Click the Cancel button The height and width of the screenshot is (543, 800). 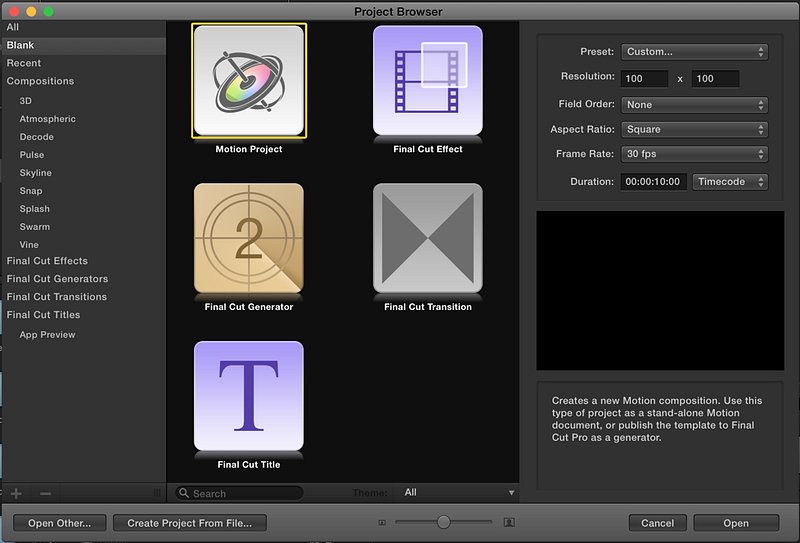pyautogui.click(x=658, y=523)
